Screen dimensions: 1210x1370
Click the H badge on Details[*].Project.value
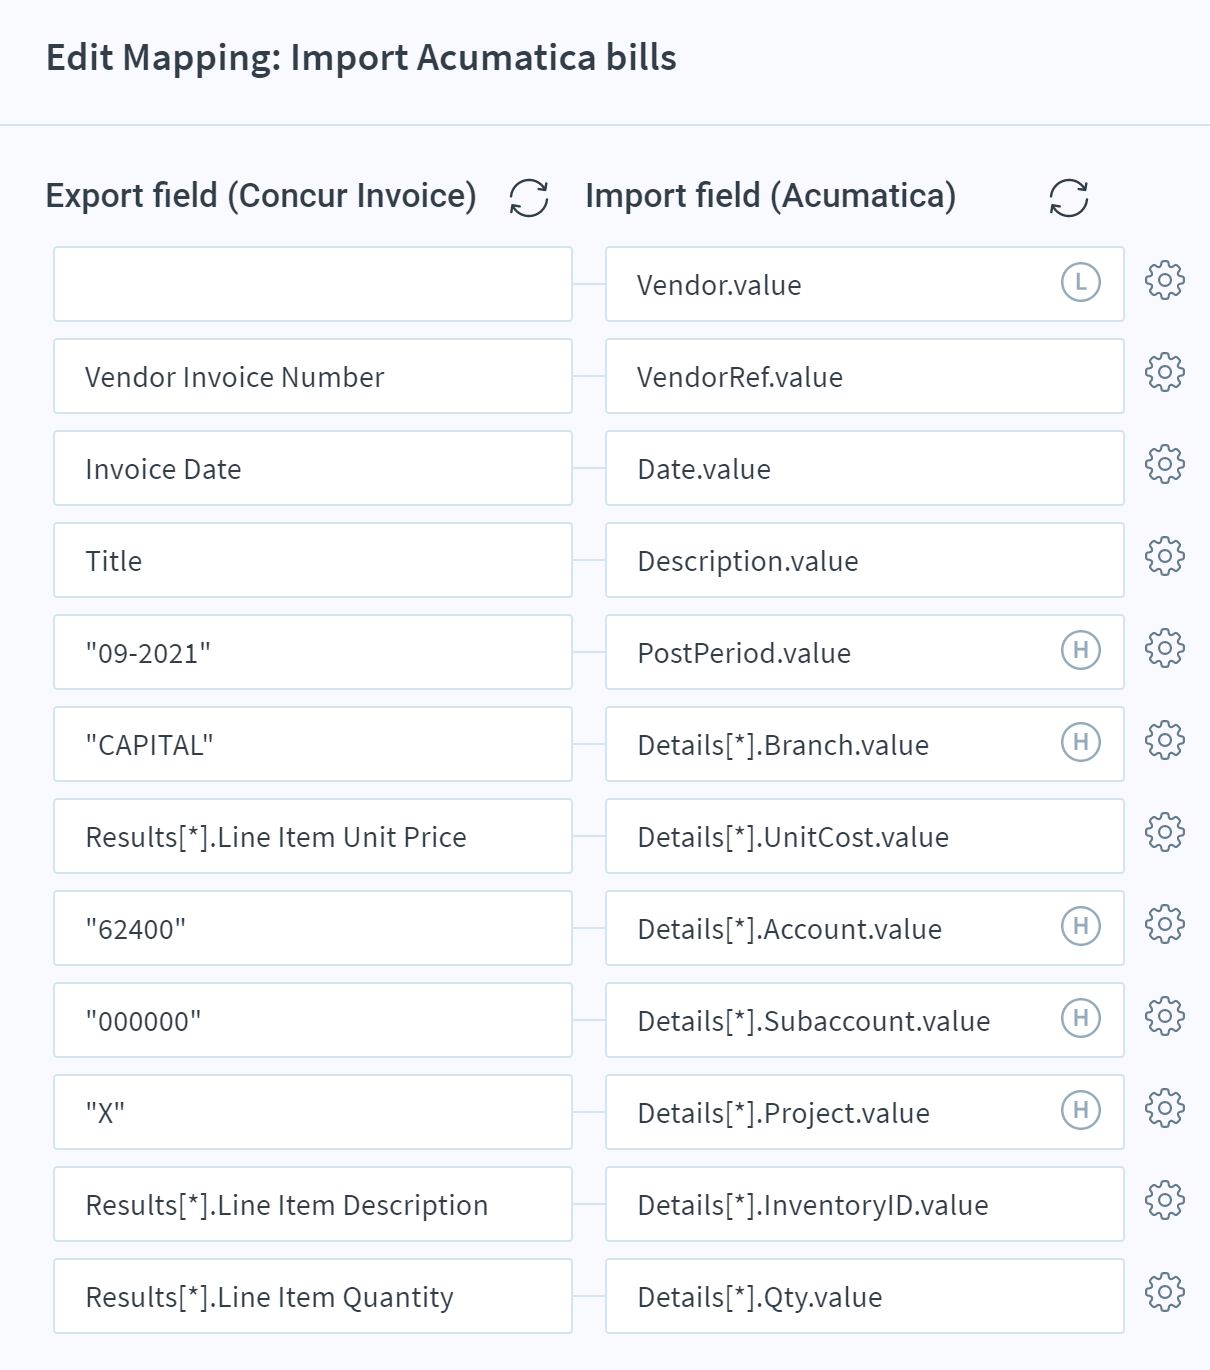[1081, 1110]
